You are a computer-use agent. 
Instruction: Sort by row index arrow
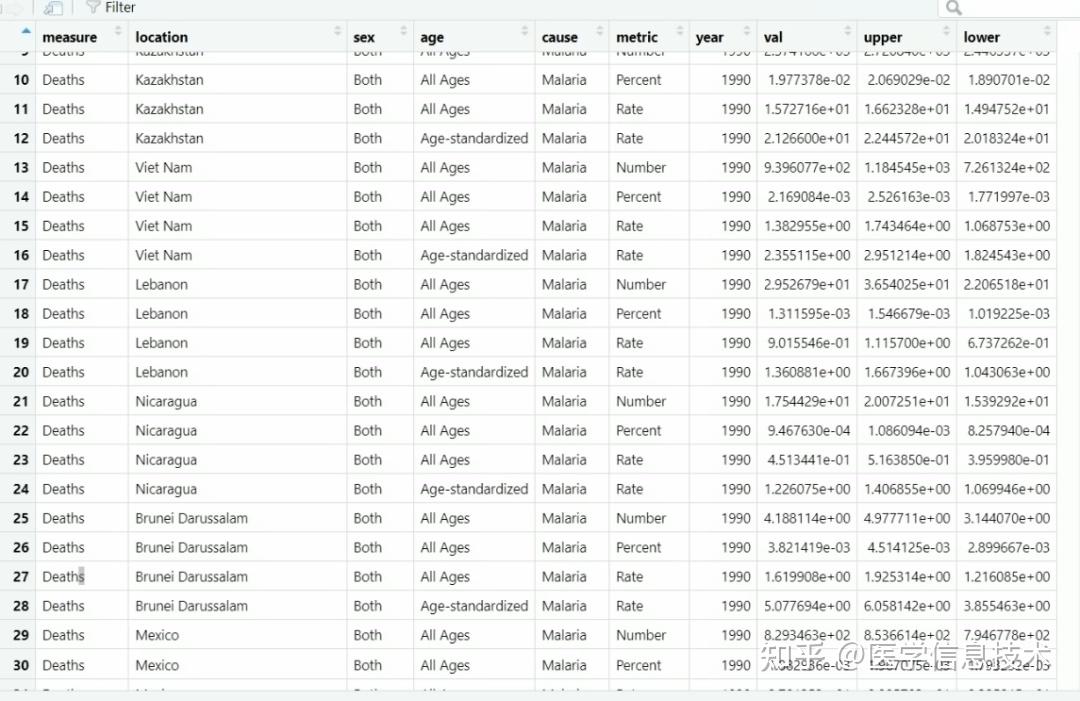(25, 31)
